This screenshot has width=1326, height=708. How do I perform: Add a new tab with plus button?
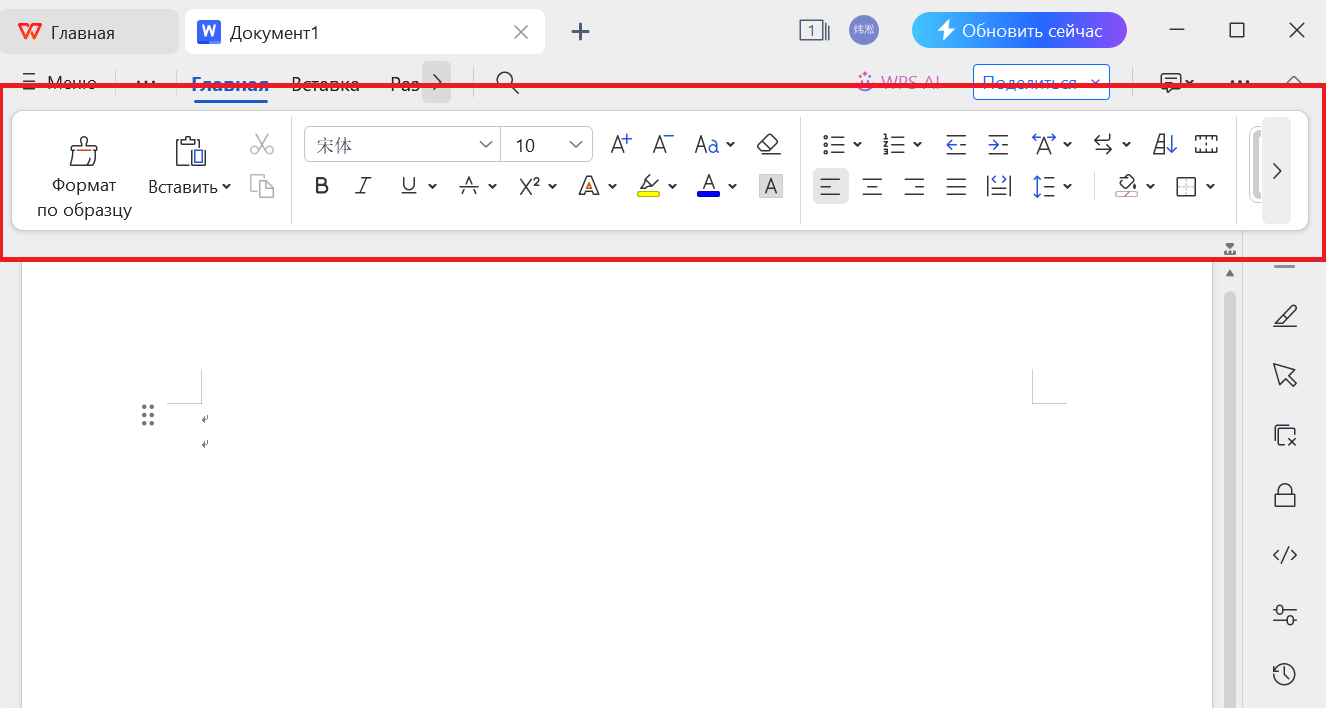(580, 31)
